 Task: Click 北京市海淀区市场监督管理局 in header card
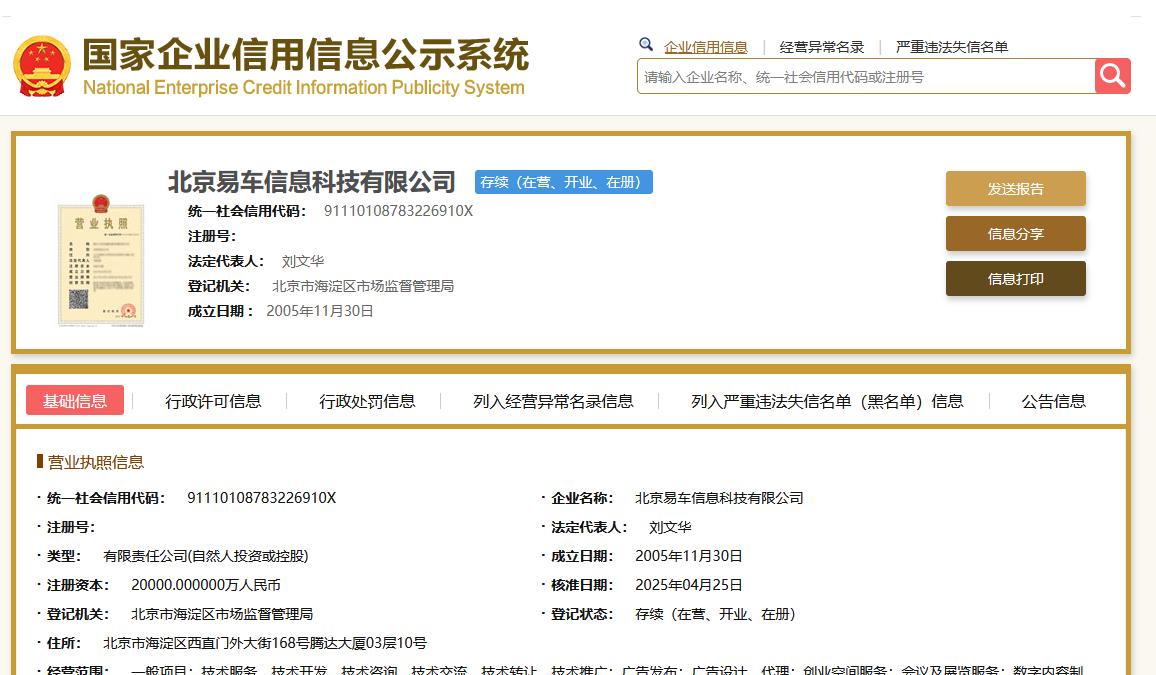pyautogui.click(x=363, y=286)
